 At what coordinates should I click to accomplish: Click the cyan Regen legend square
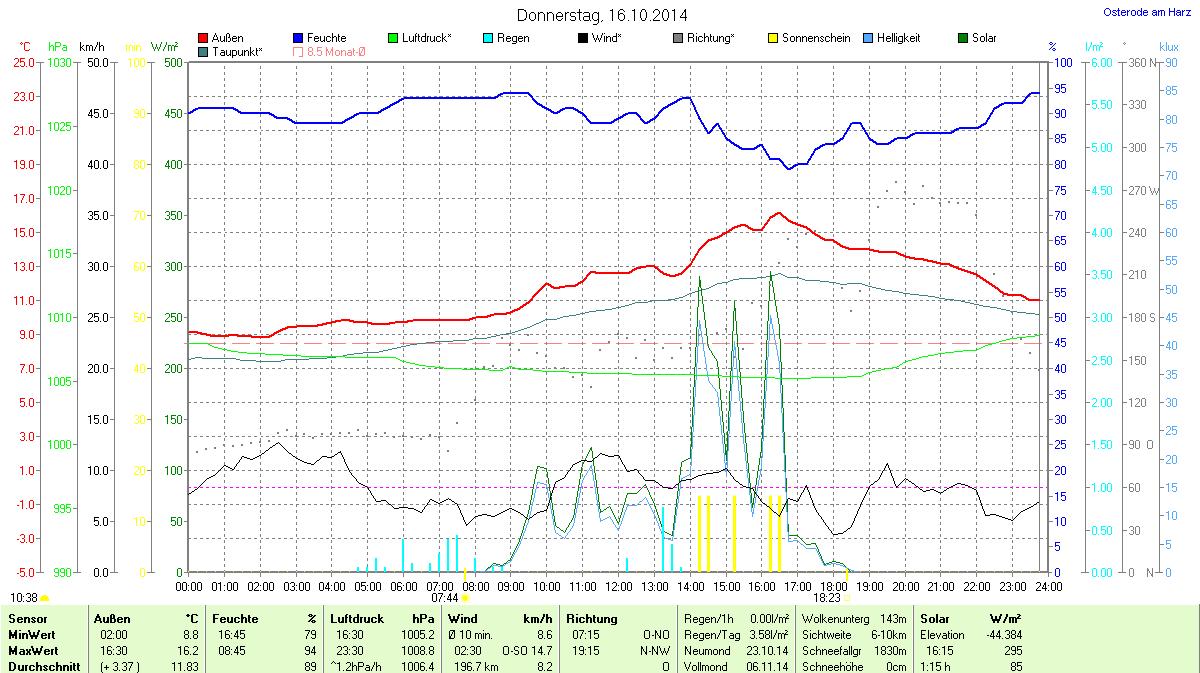(x=488, y=38)
